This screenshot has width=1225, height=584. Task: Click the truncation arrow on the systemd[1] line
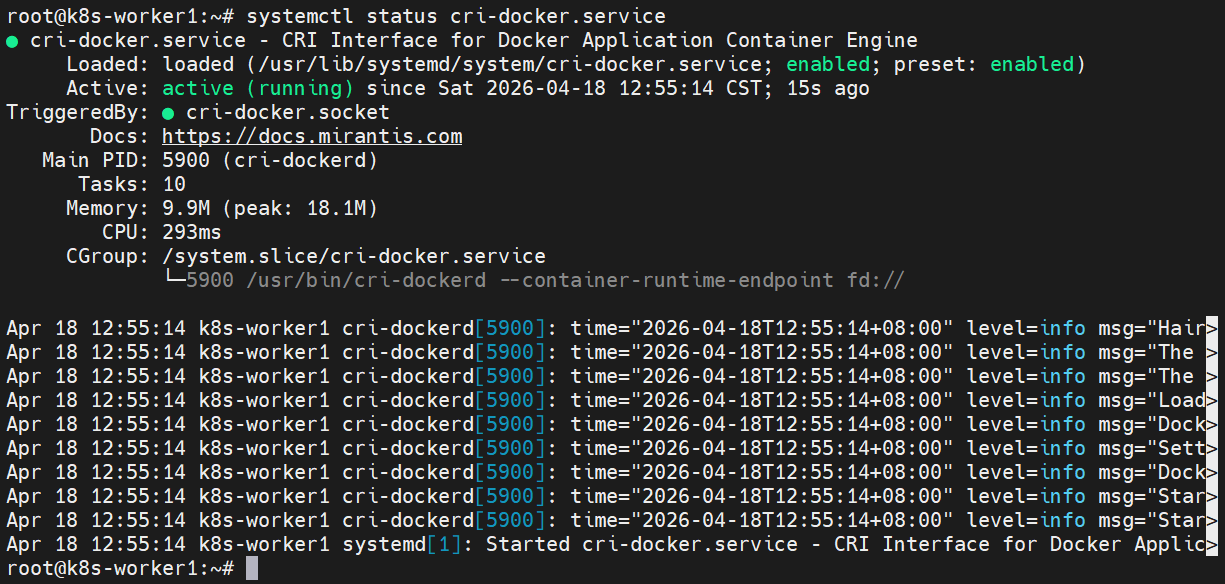1212,545
